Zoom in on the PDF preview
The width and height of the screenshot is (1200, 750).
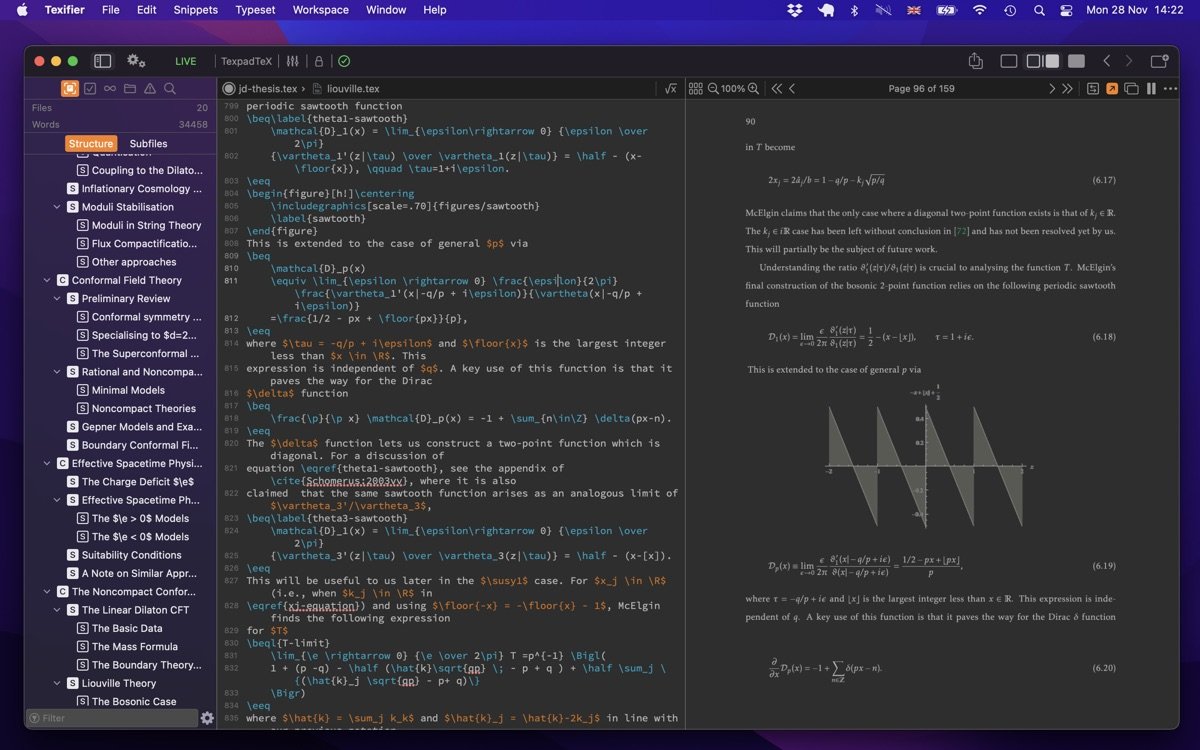753,88
